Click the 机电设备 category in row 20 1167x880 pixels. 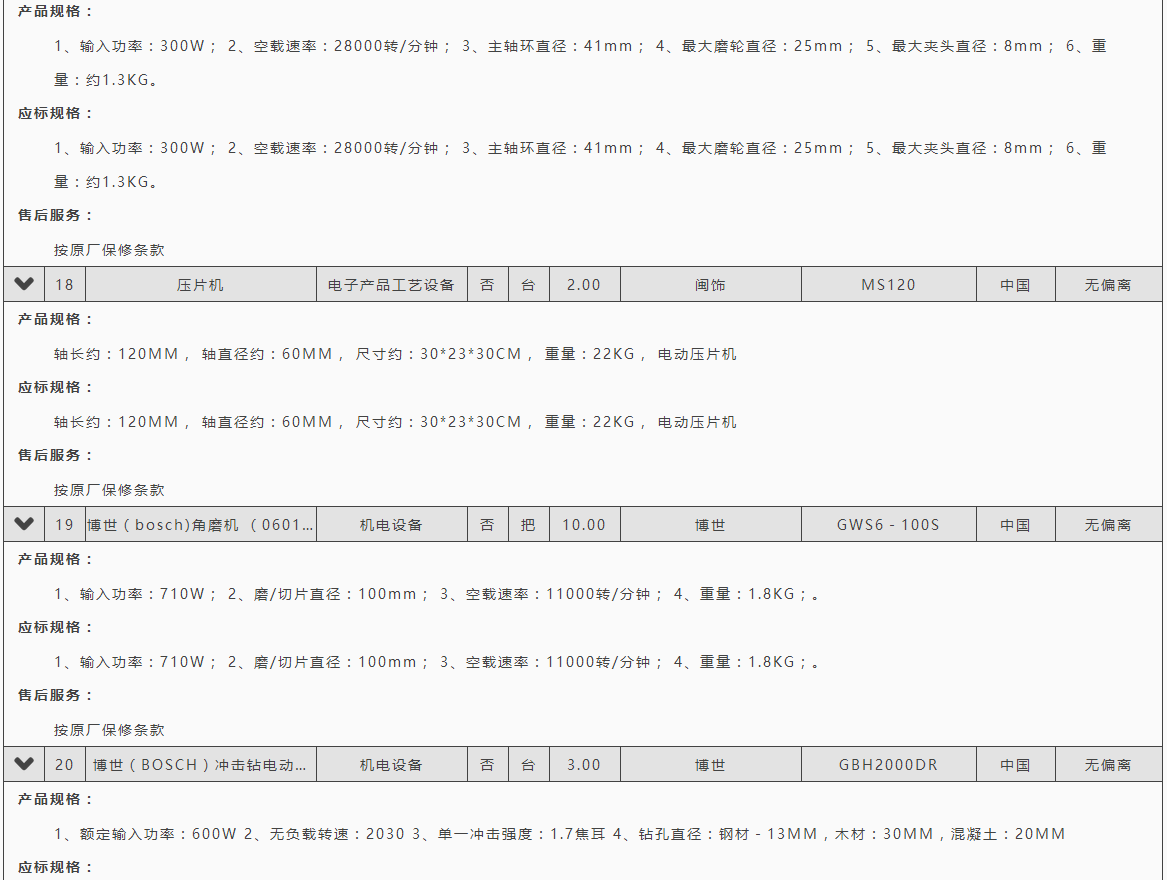point(391,765)
